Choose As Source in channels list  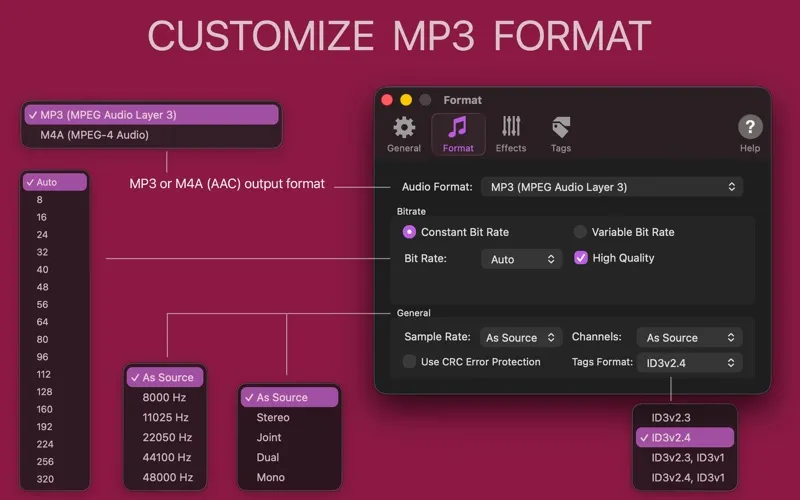click(x=289, y=397)
